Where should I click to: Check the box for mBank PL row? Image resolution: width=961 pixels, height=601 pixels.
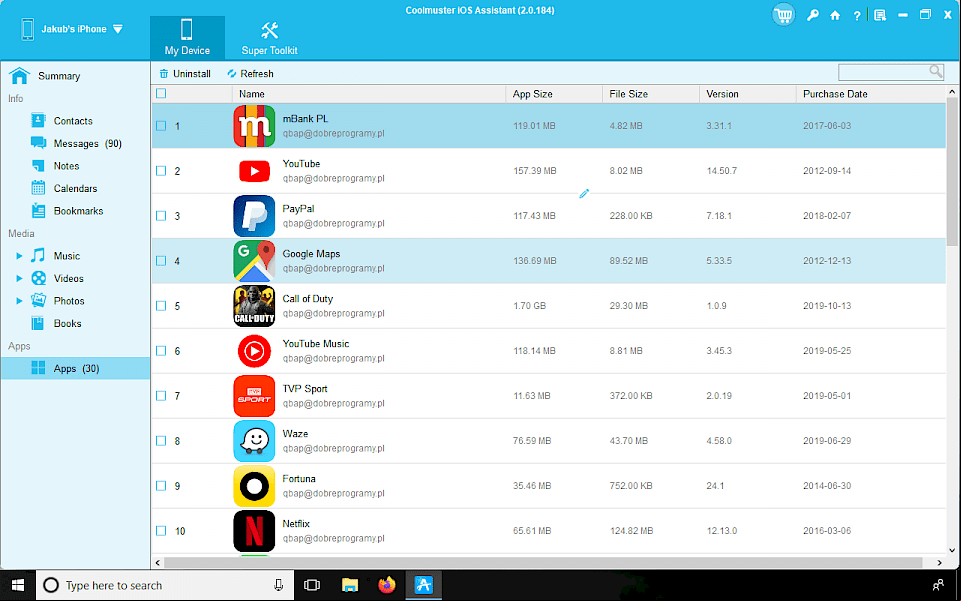point(161,126)
